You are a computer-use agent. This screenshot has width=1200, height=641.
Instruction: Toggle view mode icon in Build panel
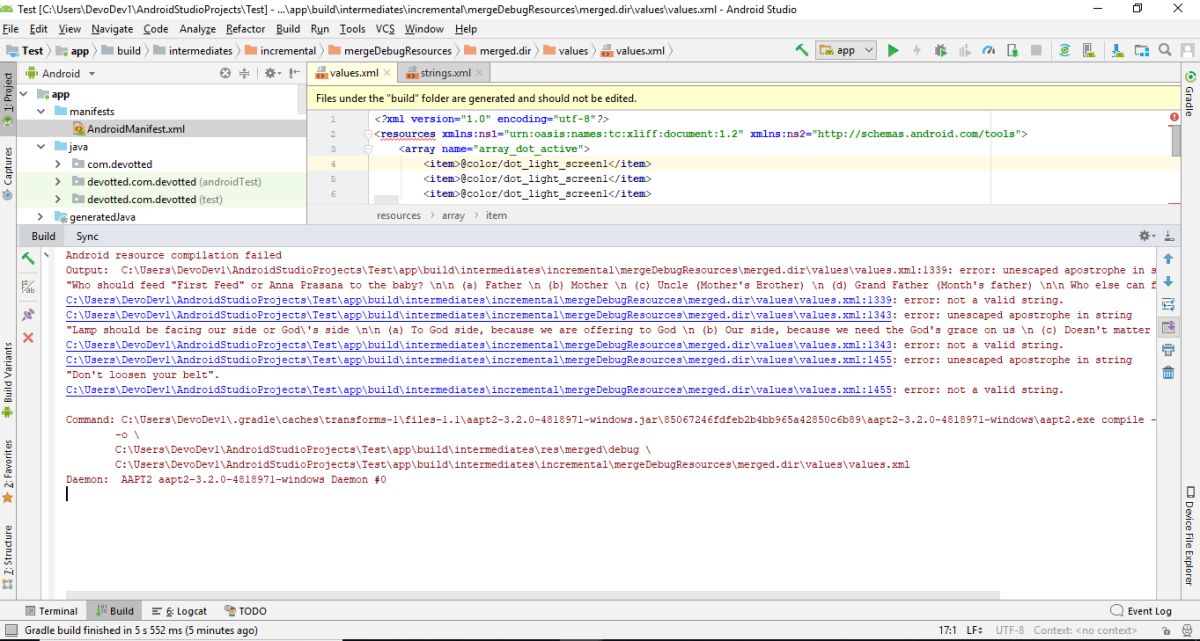pyautogui.click(x=28, y=286)
